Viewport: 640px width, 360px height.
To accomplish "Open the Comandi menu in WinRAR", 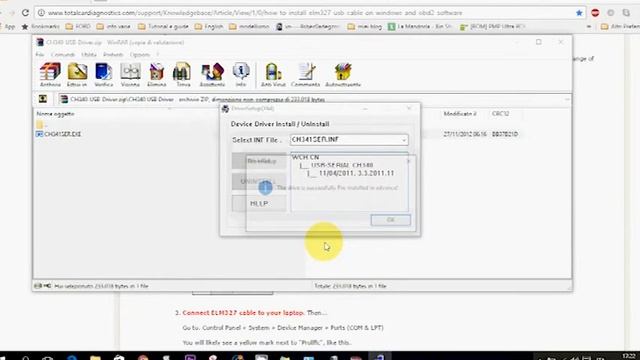I will [63, 54].
